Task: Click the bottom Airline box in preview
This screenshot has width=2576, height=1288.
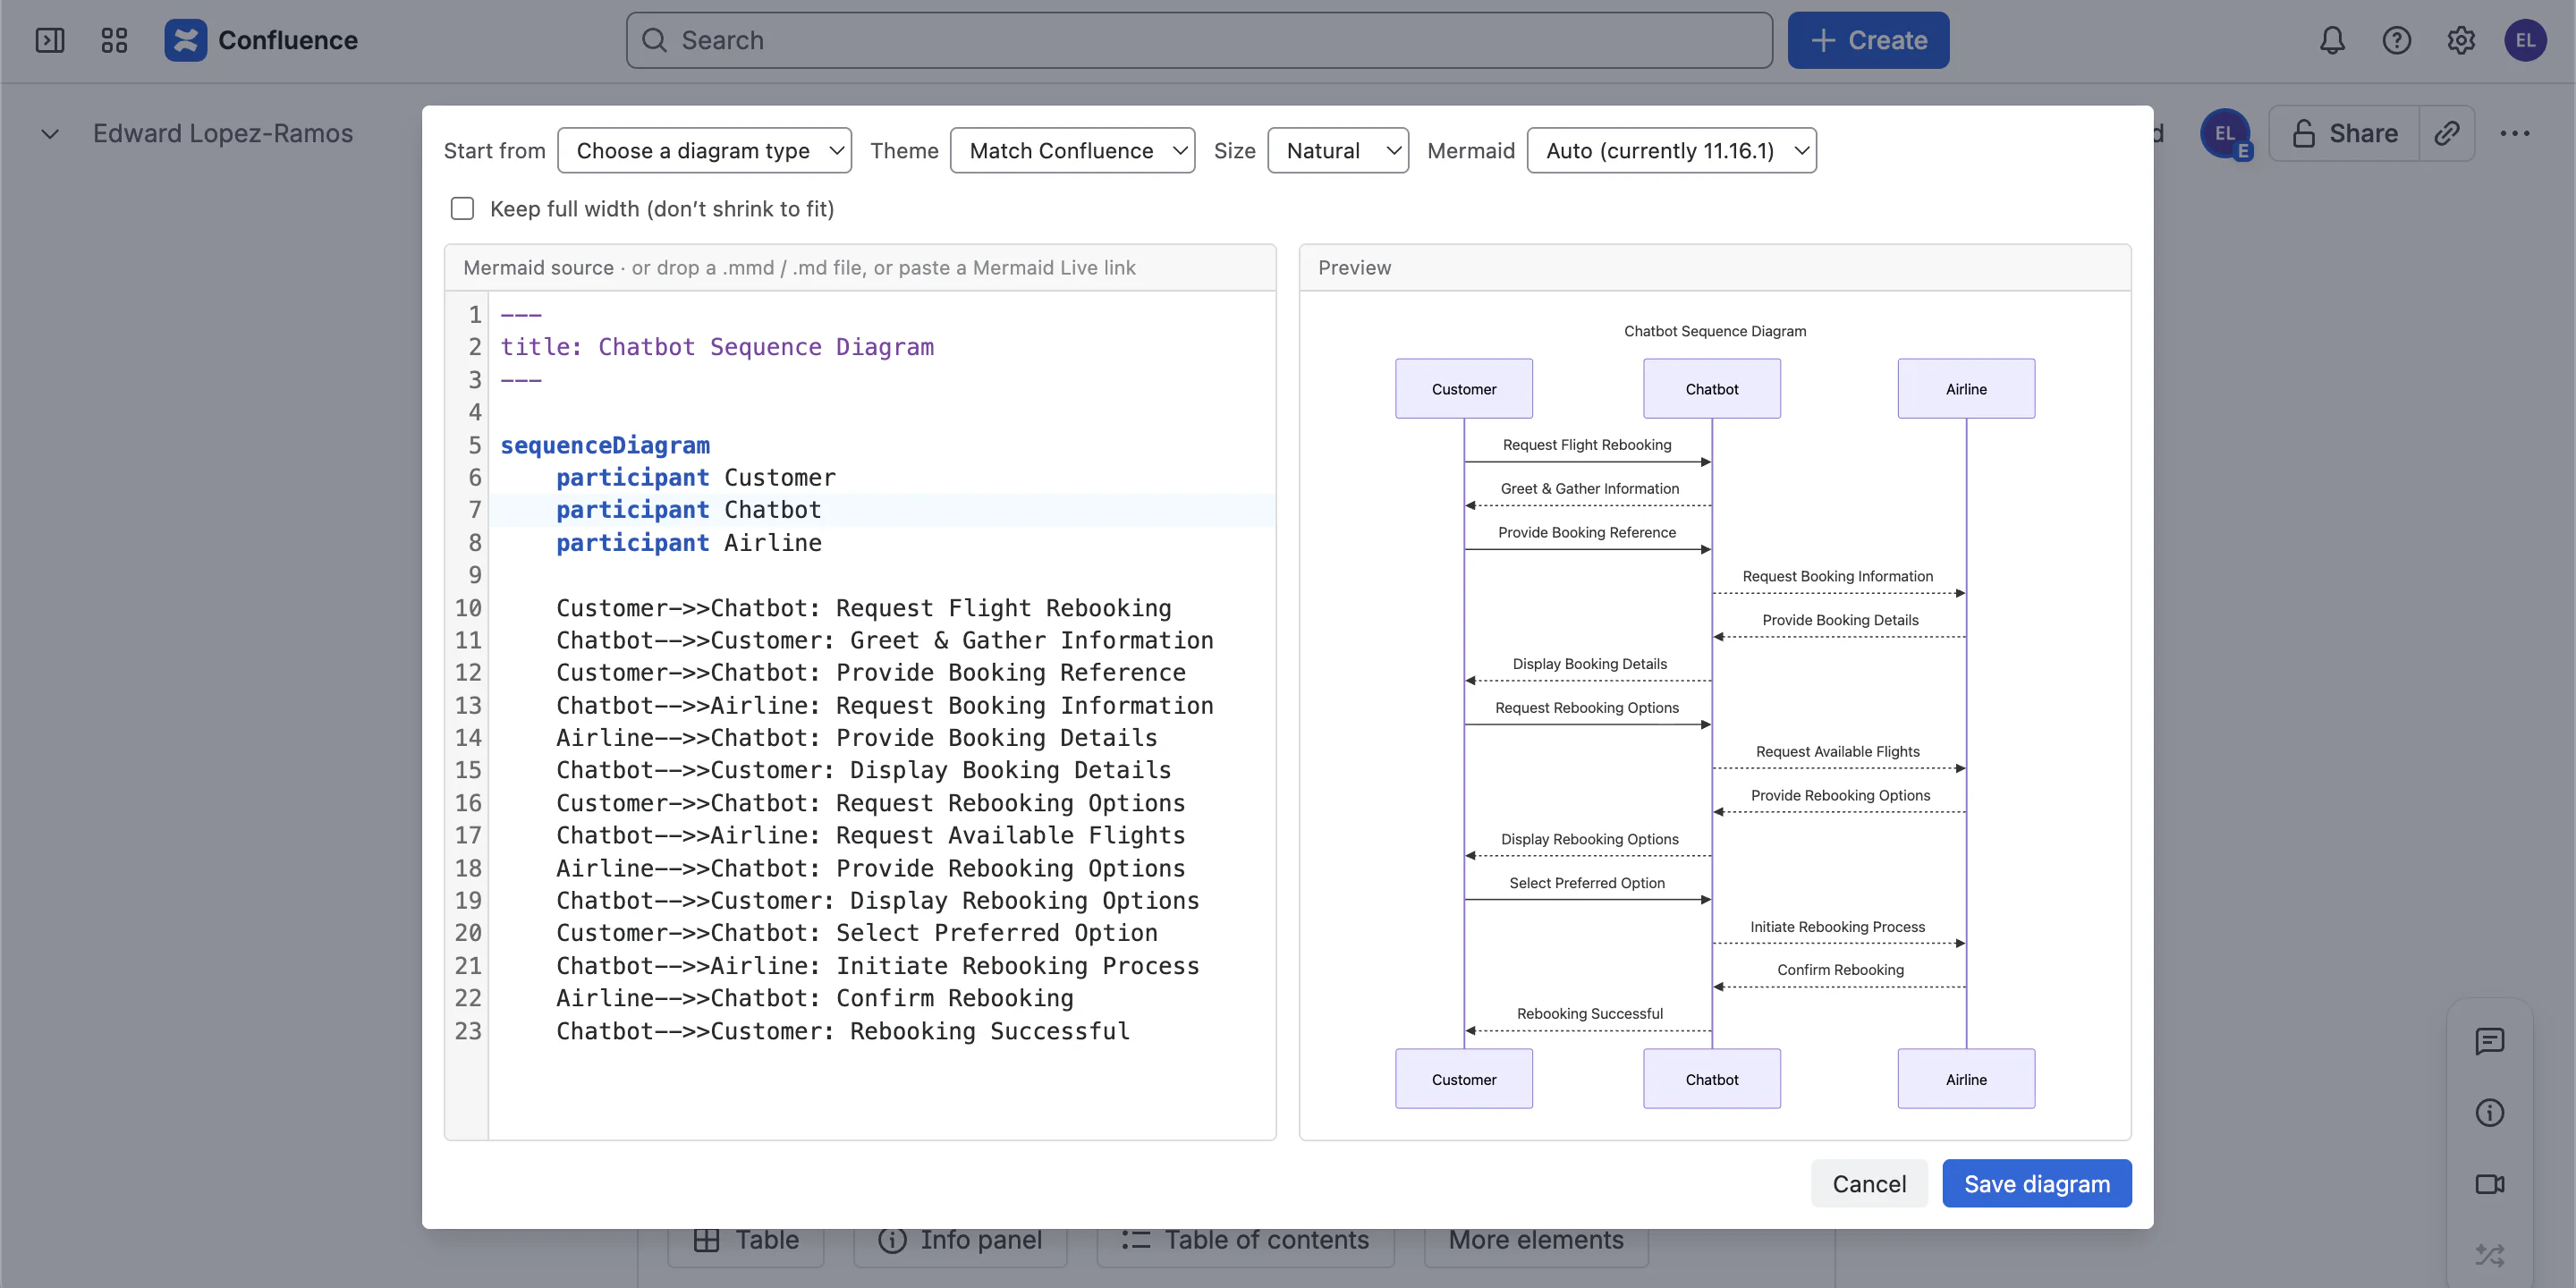Action: click(1965, 1078)
